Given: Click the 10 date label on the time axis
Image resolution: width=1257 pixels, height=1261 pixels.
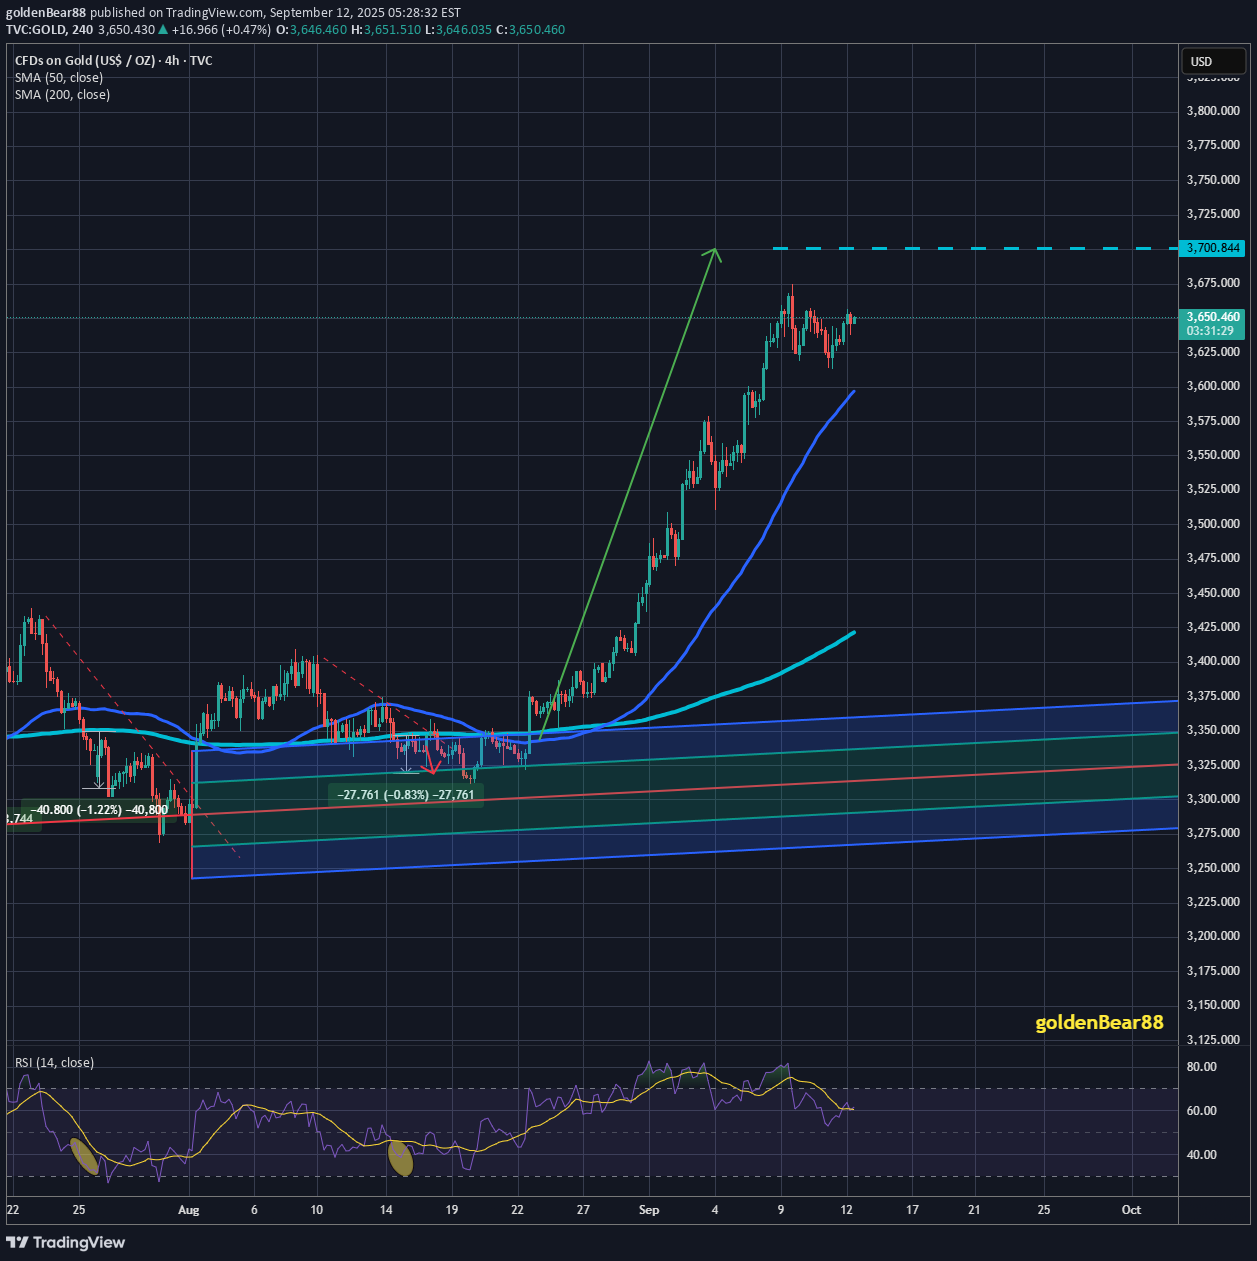Looking at the screenshot, I should click(317, 1210).
